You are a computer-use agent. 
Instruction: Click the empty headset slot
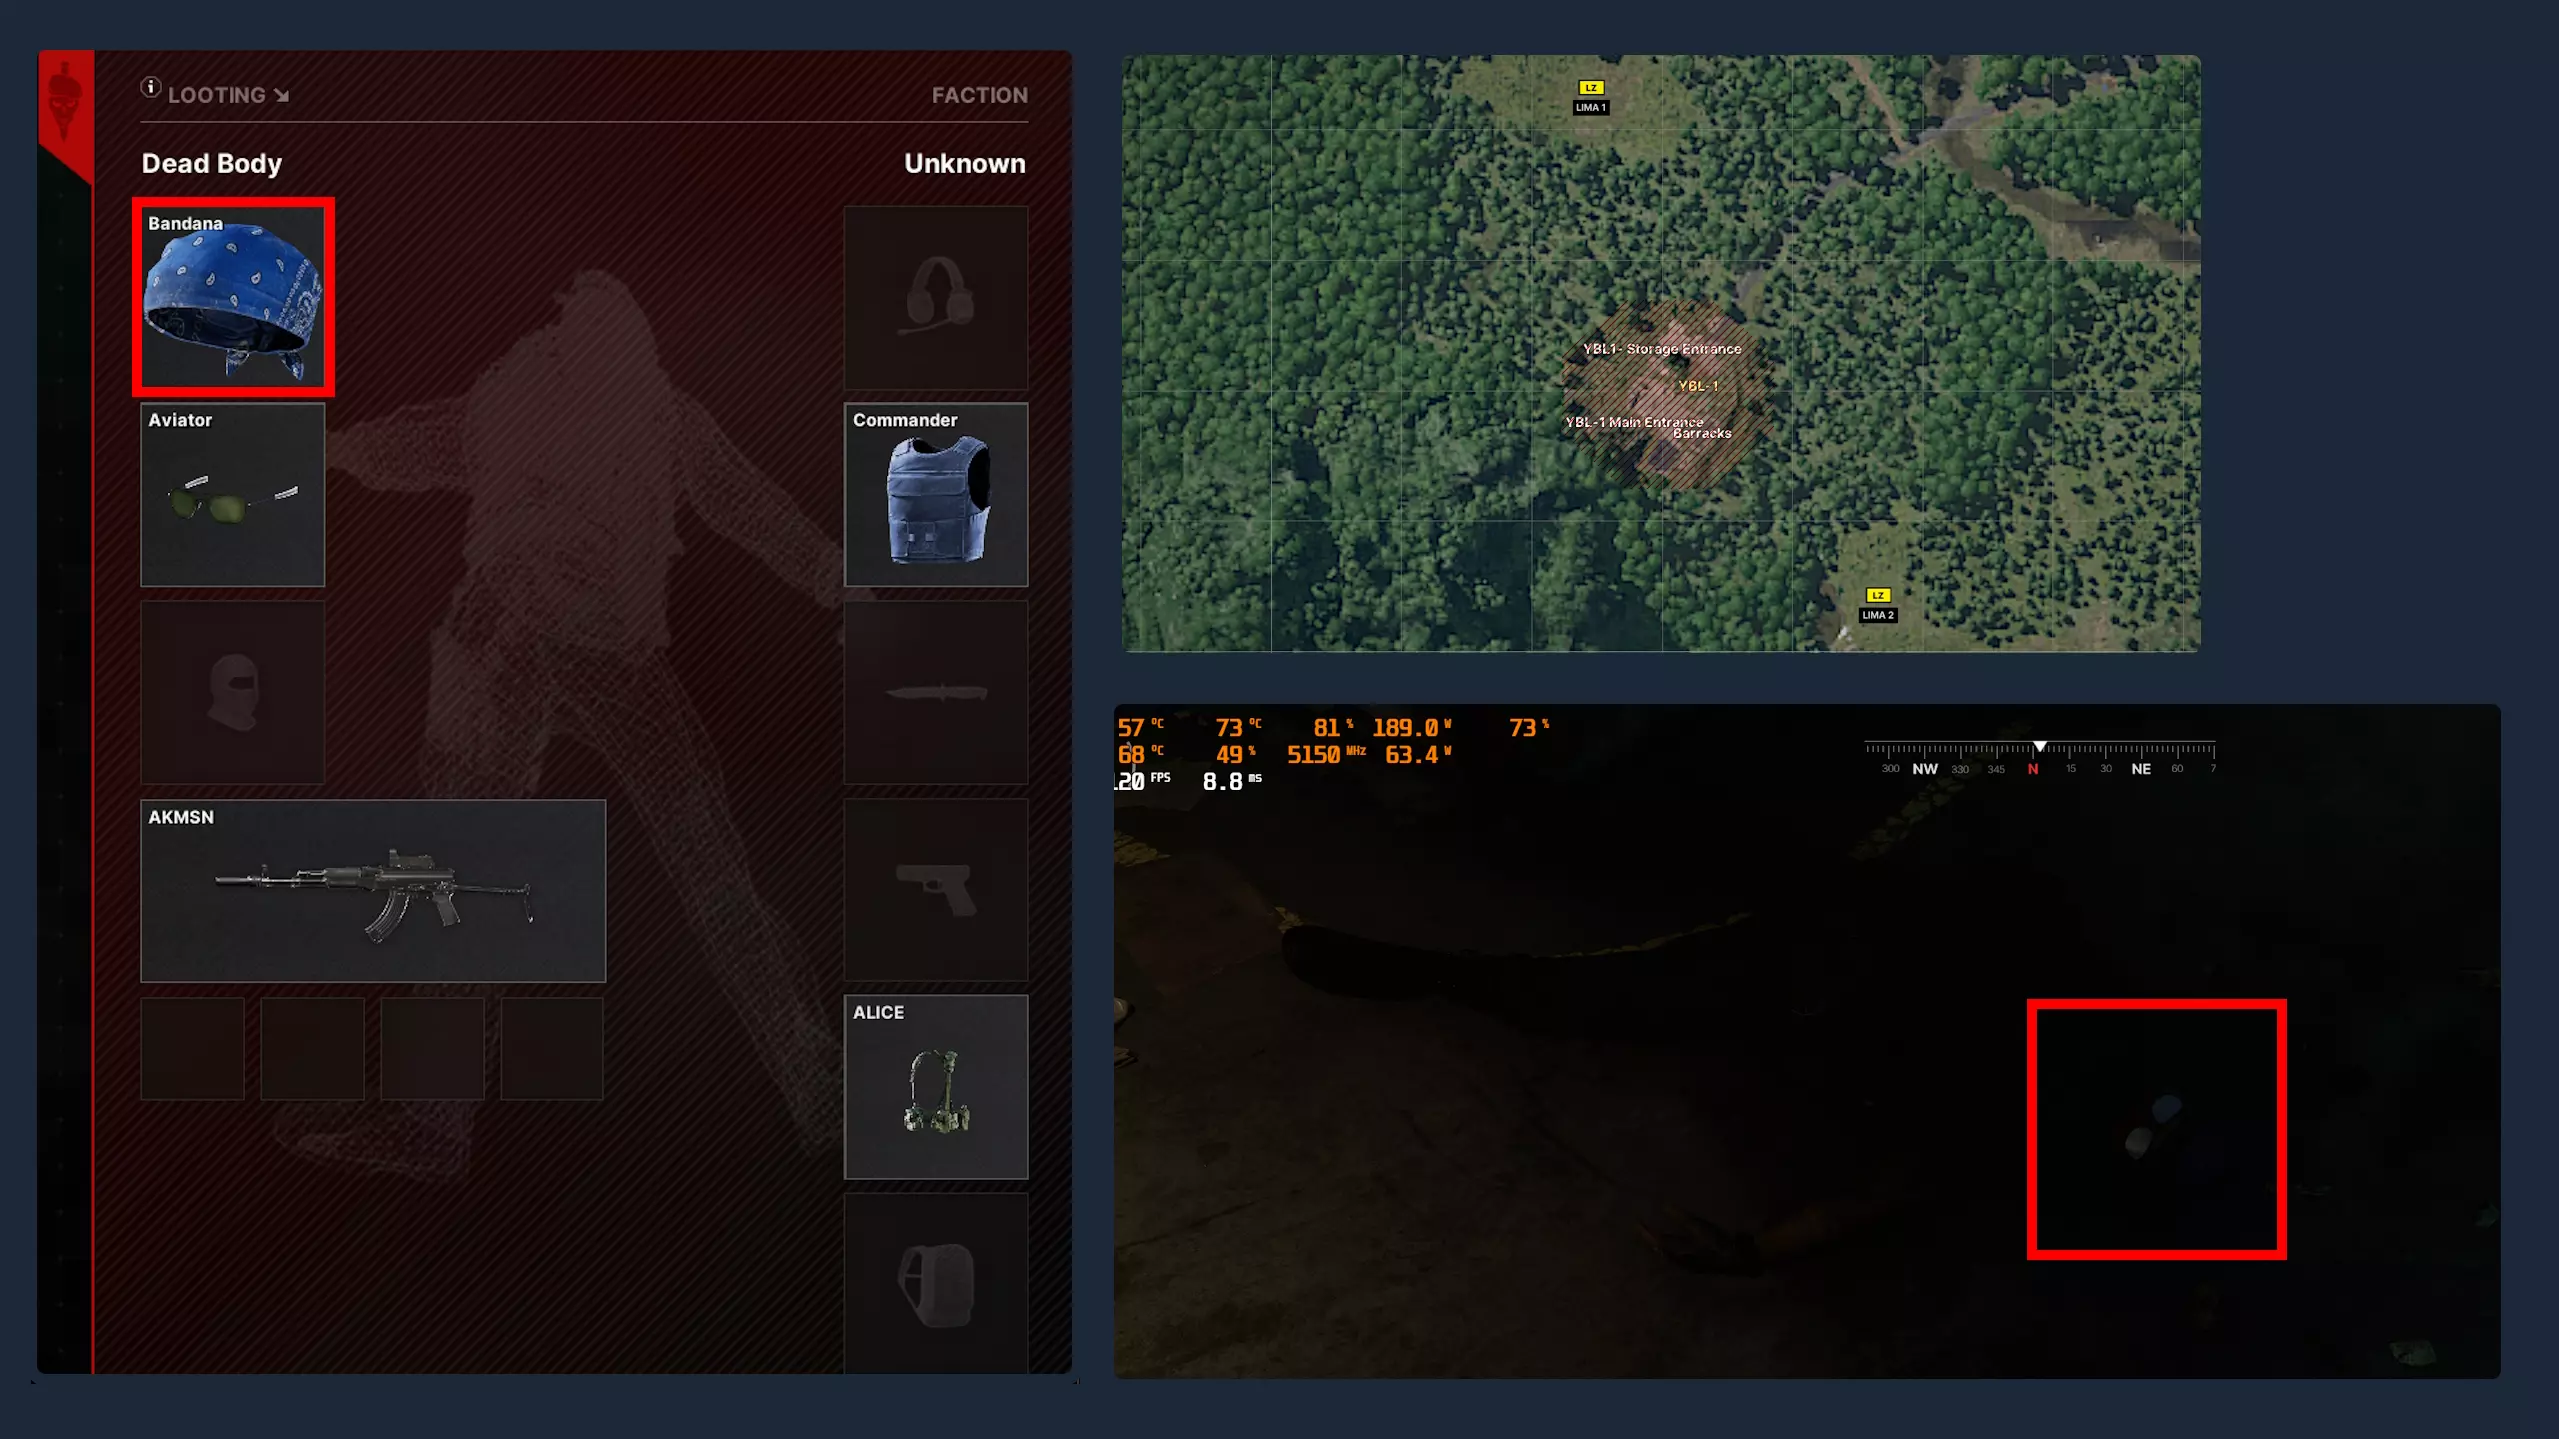pyautogui.click(x=936, y=297)
